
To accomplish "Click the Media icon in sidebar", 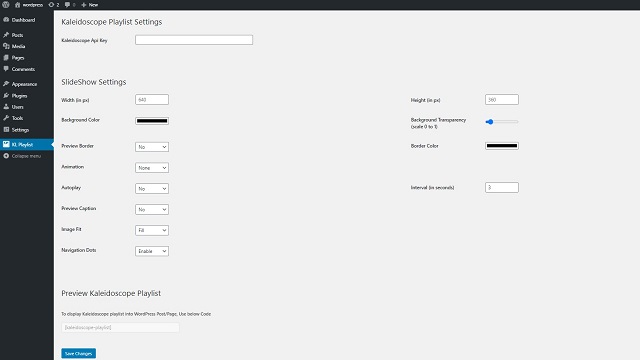I will click(6, 46).
